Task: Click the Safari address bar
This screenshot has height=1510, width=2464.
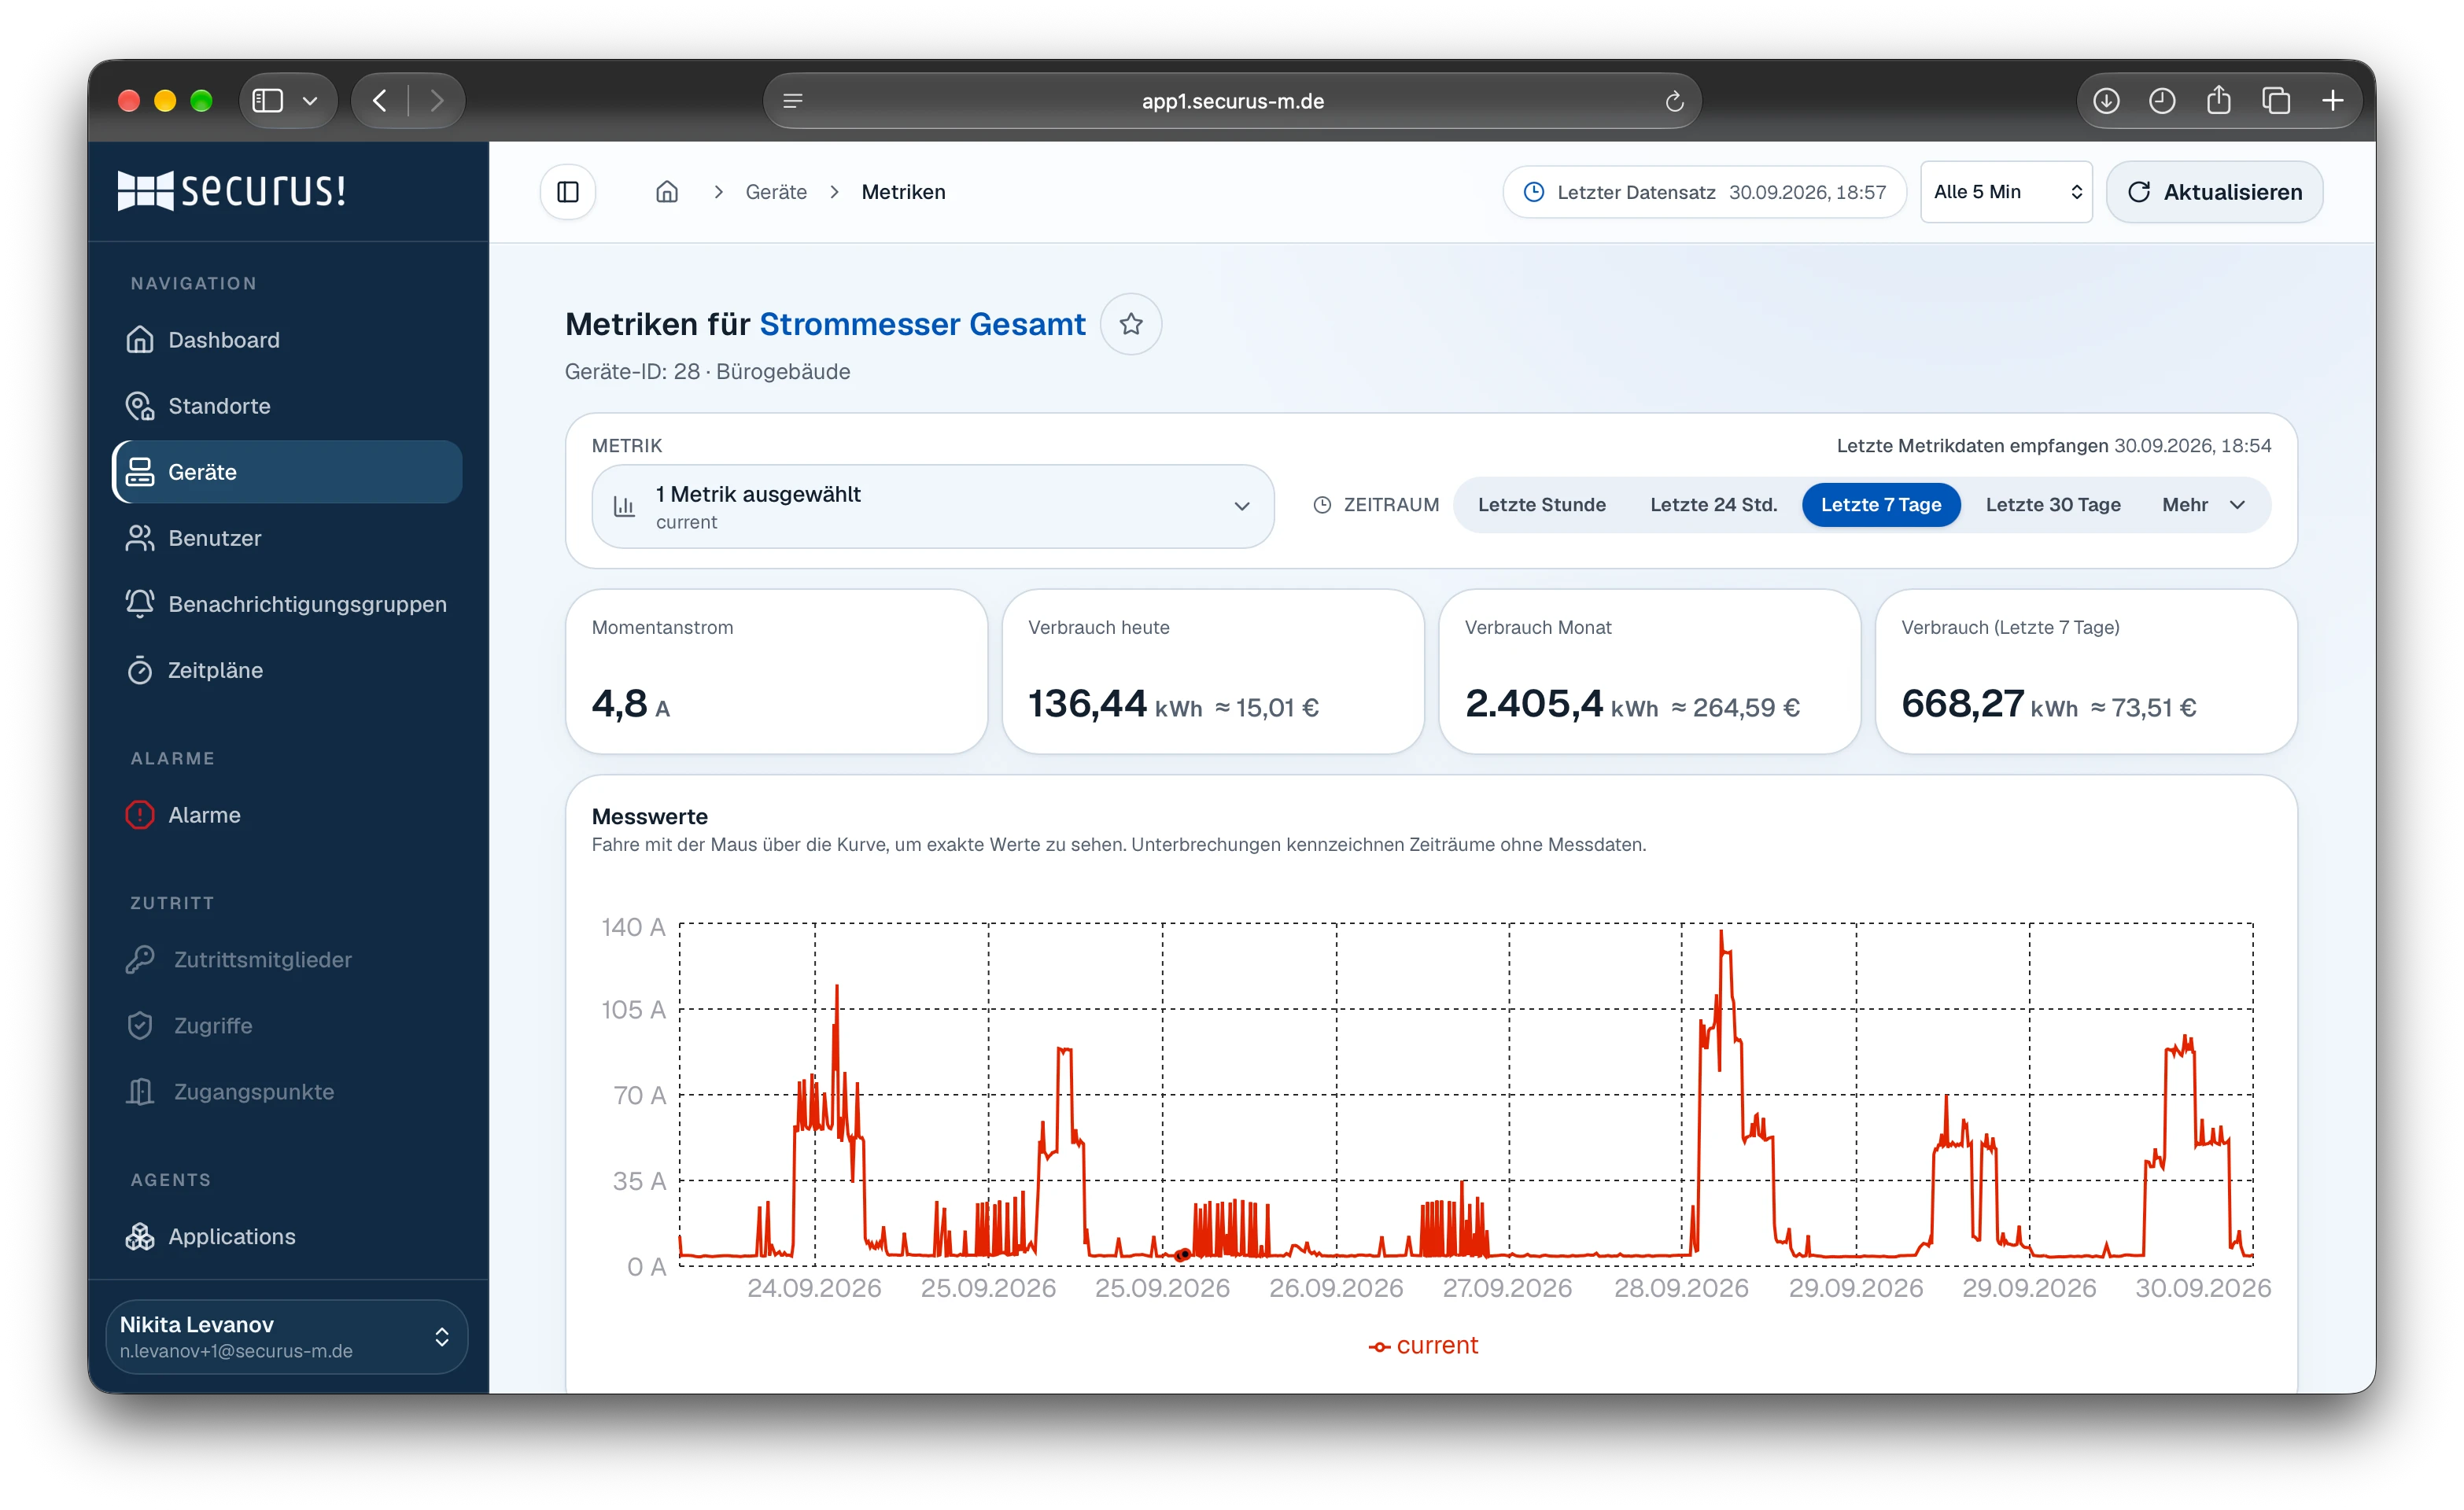Action: 1232,101
